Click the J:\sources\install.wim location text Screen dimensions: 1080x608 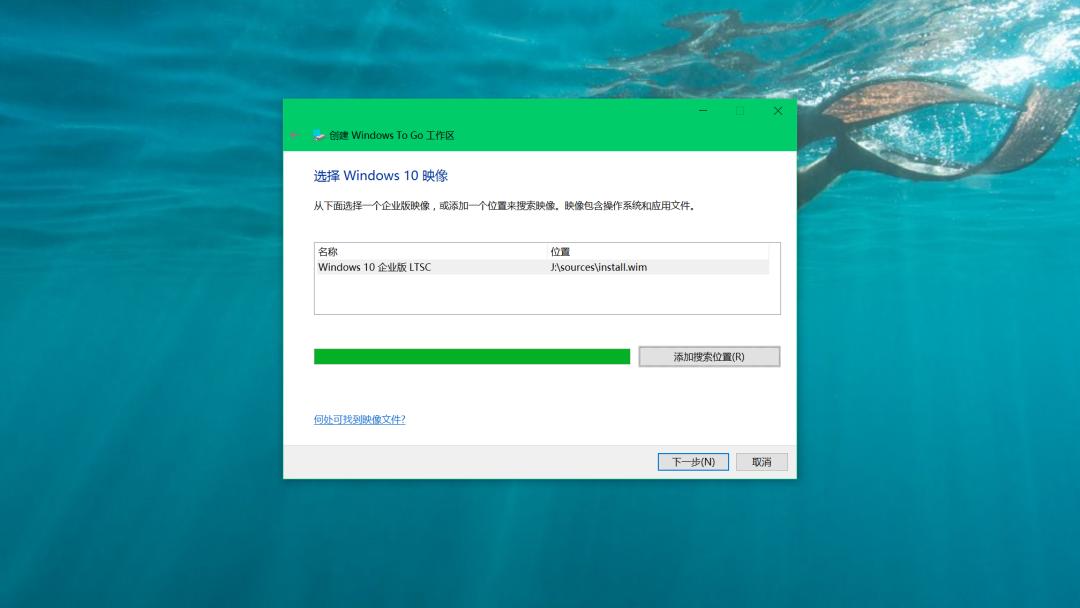[599, 267]
